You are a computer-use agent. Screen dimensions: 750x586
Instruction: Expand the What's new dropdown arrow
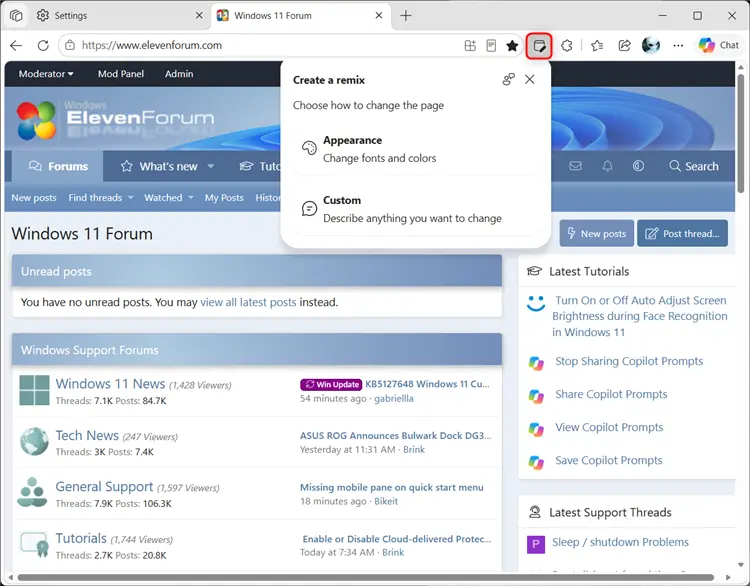click(210, 166)
